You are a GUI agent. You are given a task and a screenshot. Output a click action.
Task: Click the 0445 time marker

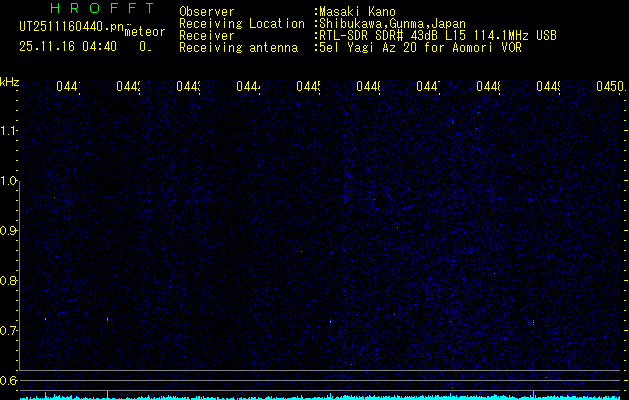(308, 86)
